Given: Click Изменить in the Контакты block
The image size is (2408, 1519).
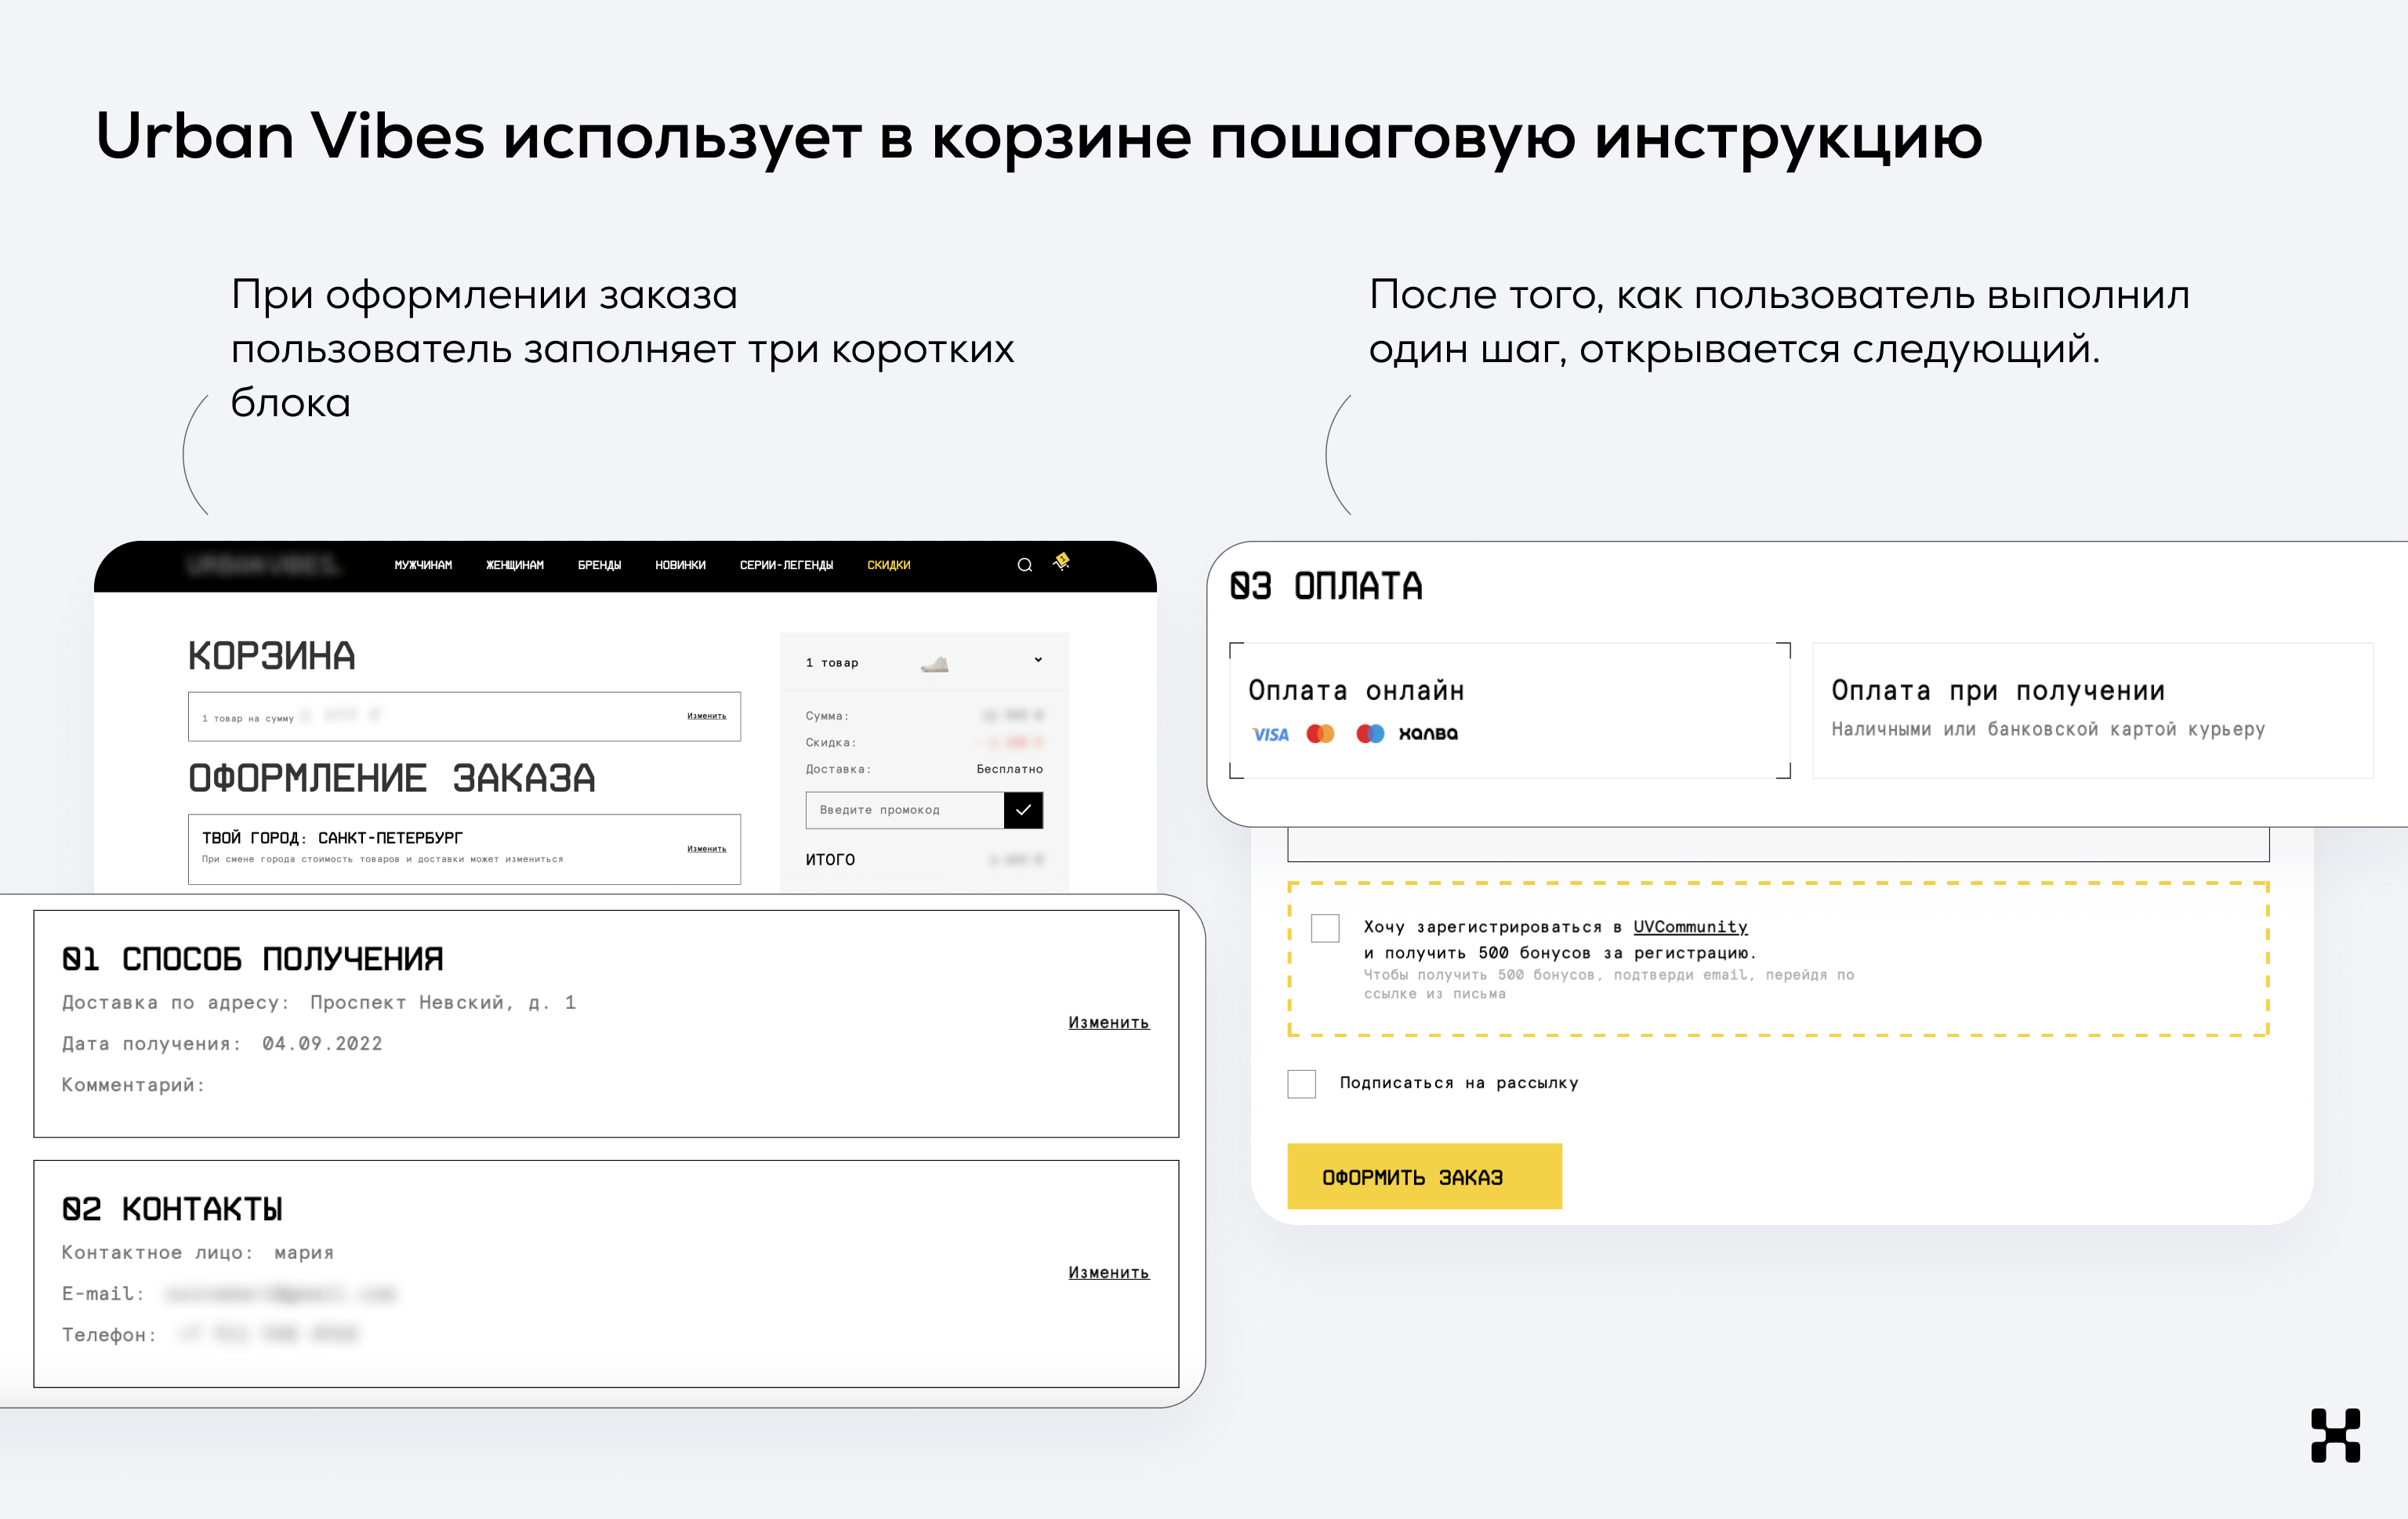Looking at the screenshot, I should point(1109,1273).
